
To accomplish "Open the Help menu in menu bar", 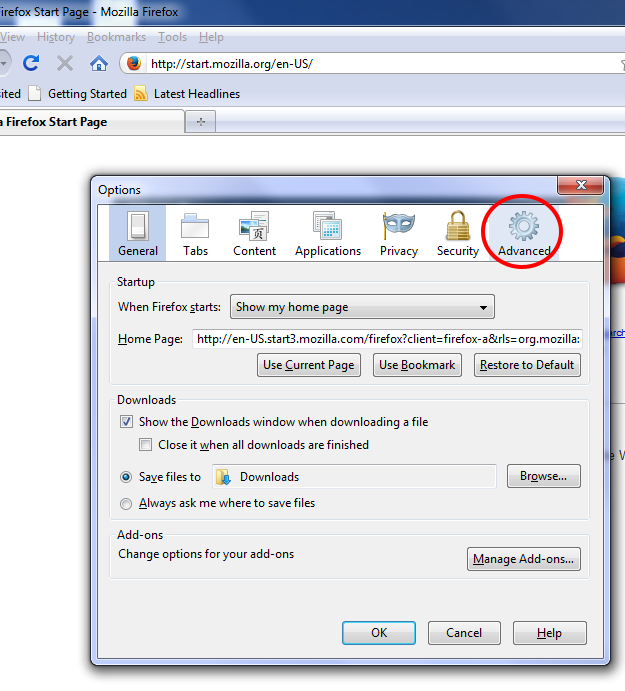I will (211, 37).
